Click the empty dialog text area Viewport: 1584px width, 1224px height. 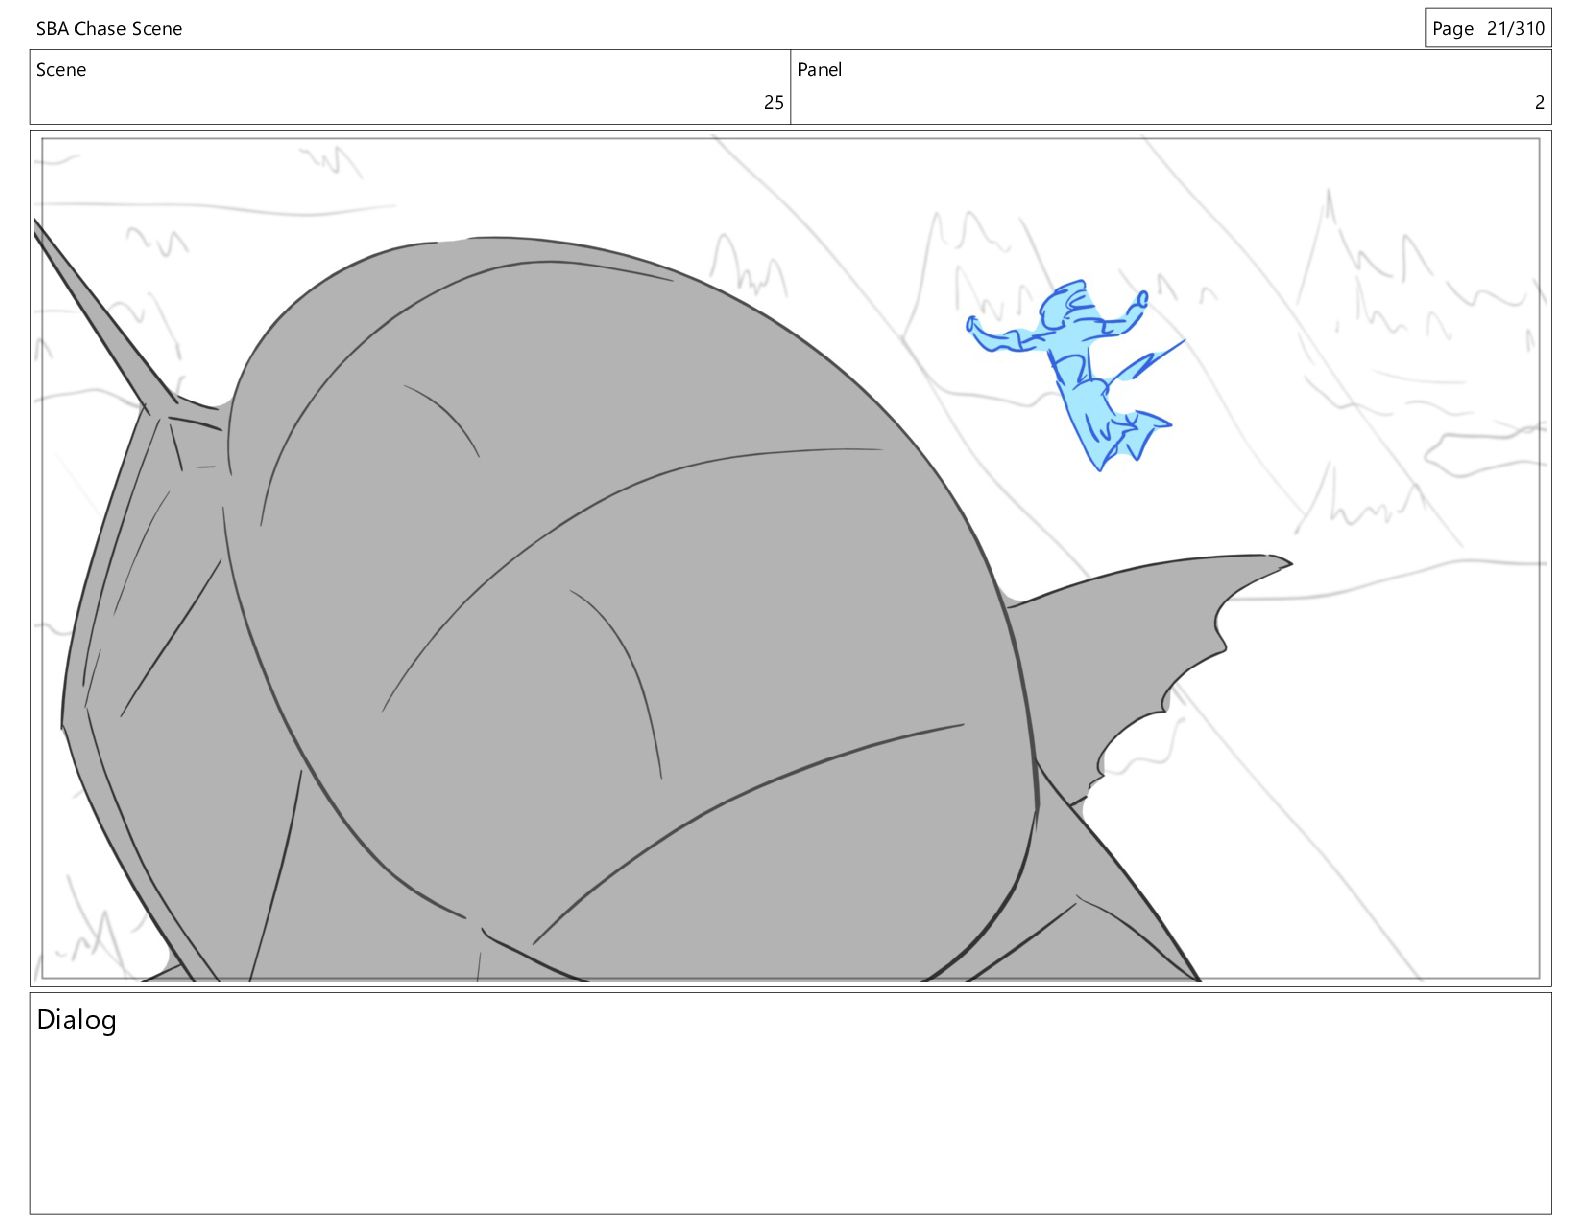tap(790, 1103)
